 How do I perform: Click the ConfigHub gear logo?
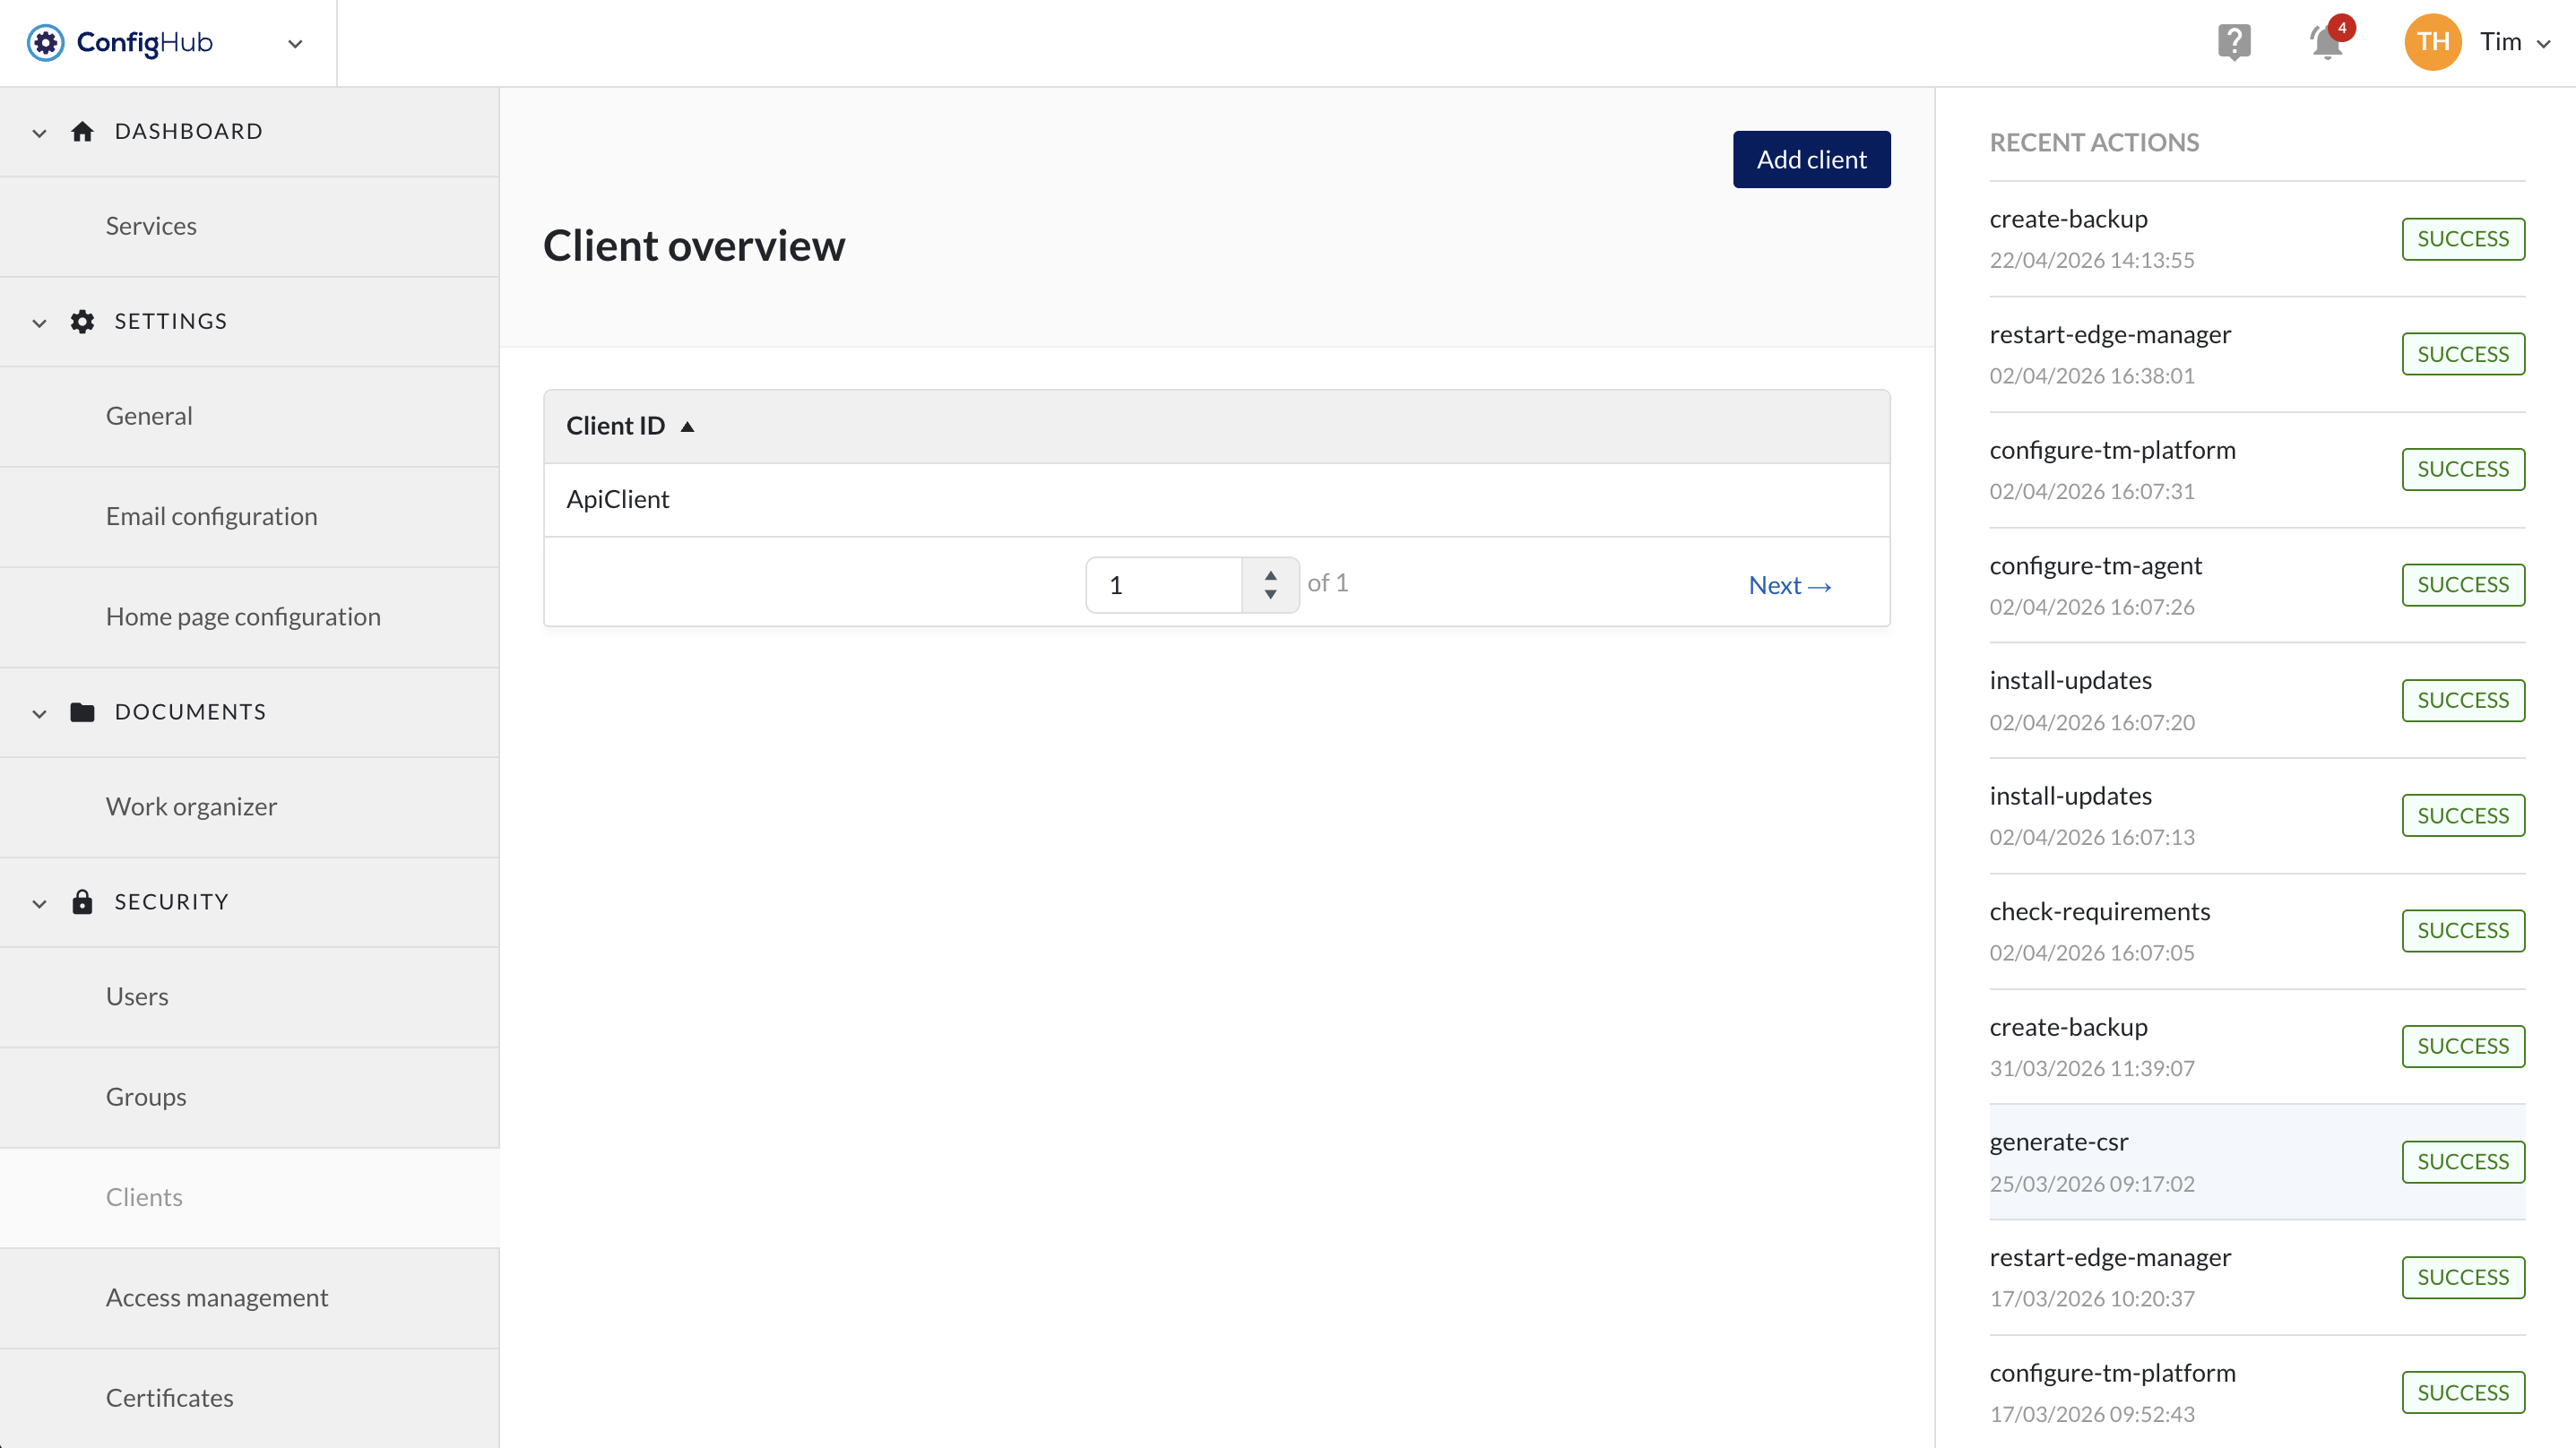(45, 42)
